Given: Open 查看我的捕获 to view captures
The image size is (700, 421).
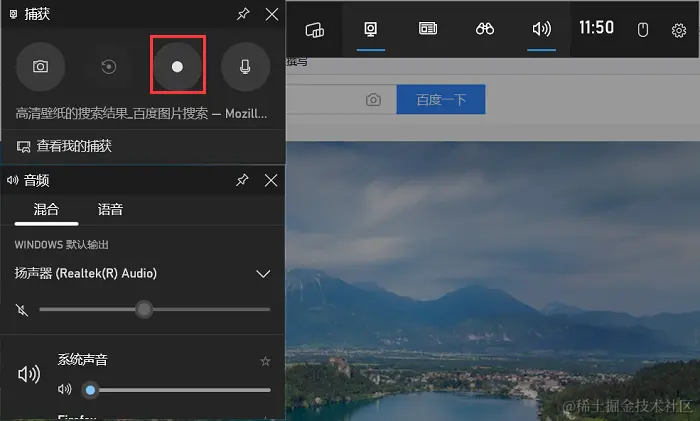Looking at the screenshot, I should 64,146.
